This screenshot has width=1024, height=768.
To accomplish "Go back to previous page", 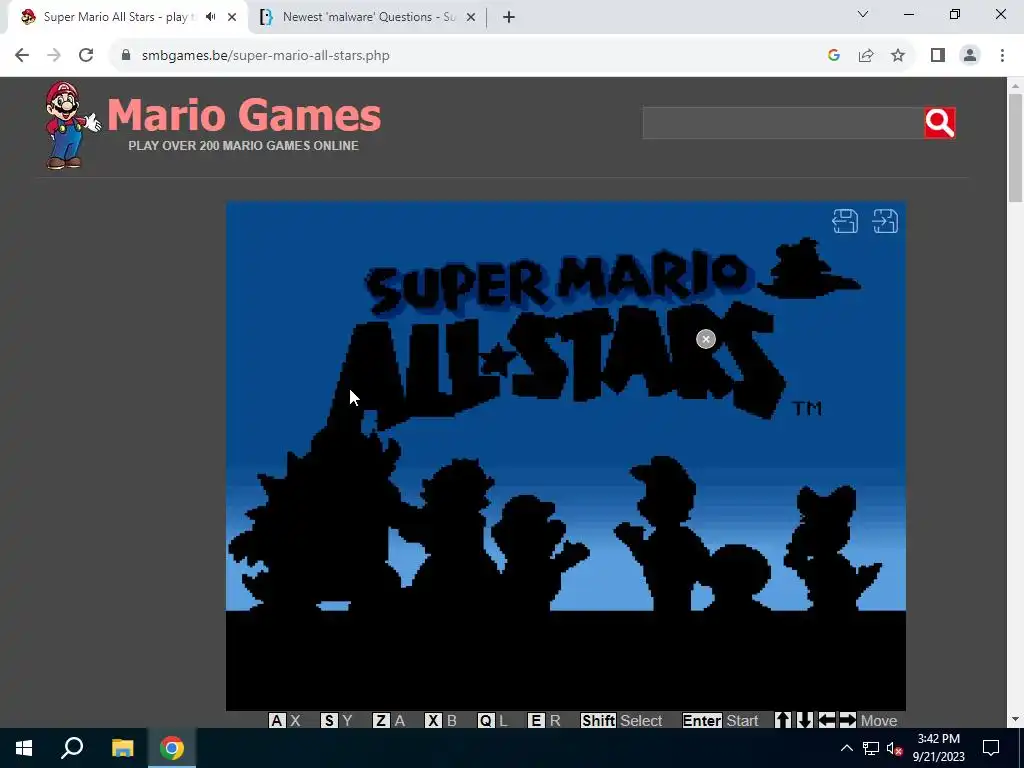I will [22, 56].
